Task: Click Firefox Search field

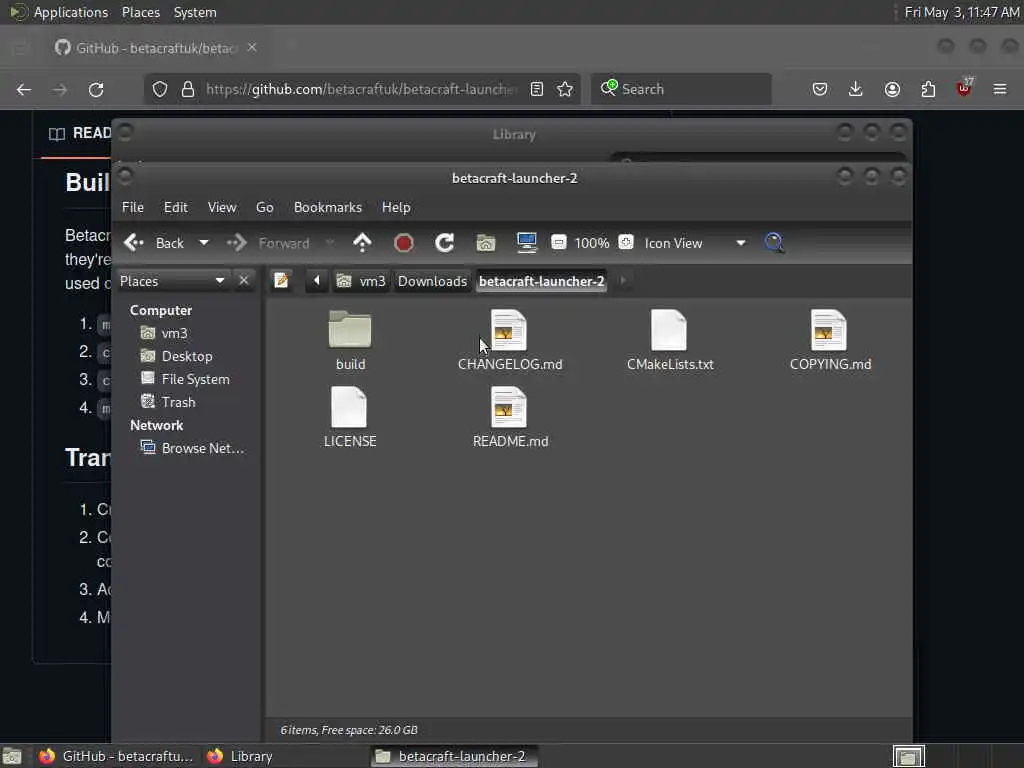Action: pos(681,89)
